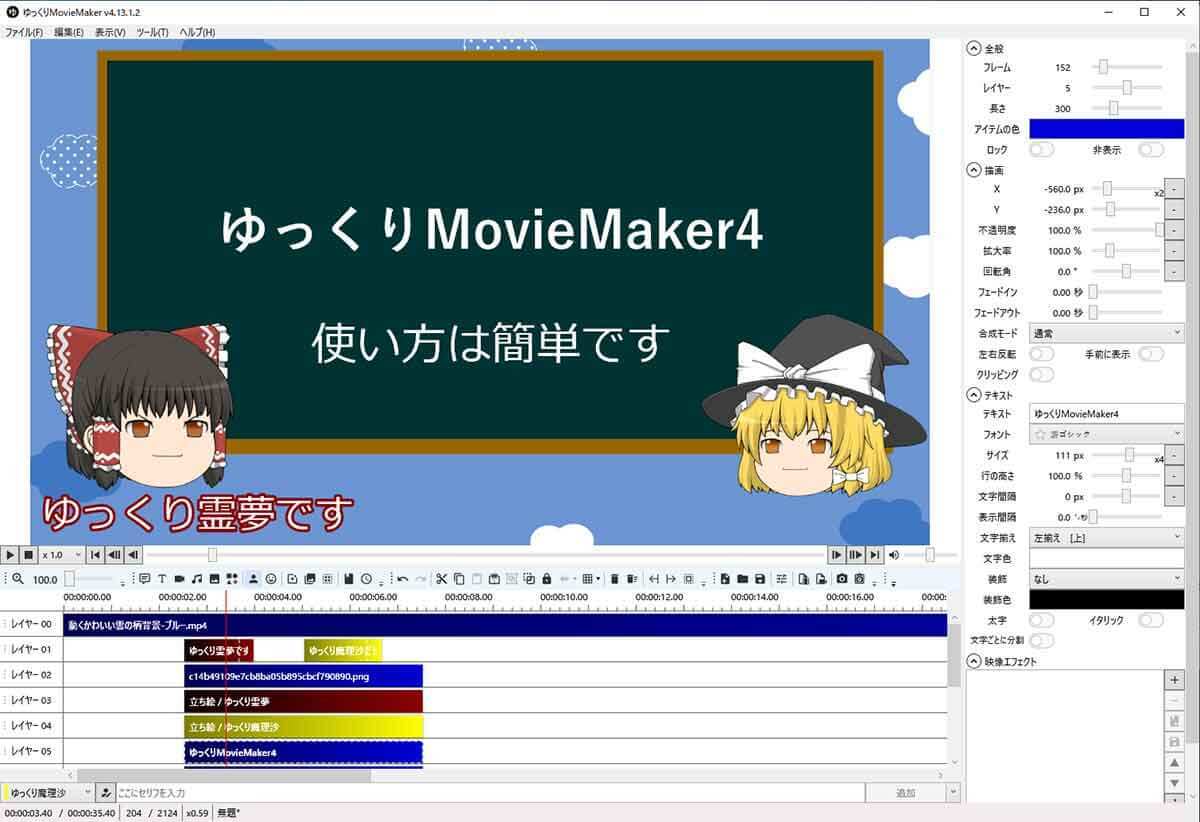The width and height of the screenshot is (1200, 822).
Task: Open character selector ゆっくり魔理沙 dropdown
Action: tap(48, 793)
